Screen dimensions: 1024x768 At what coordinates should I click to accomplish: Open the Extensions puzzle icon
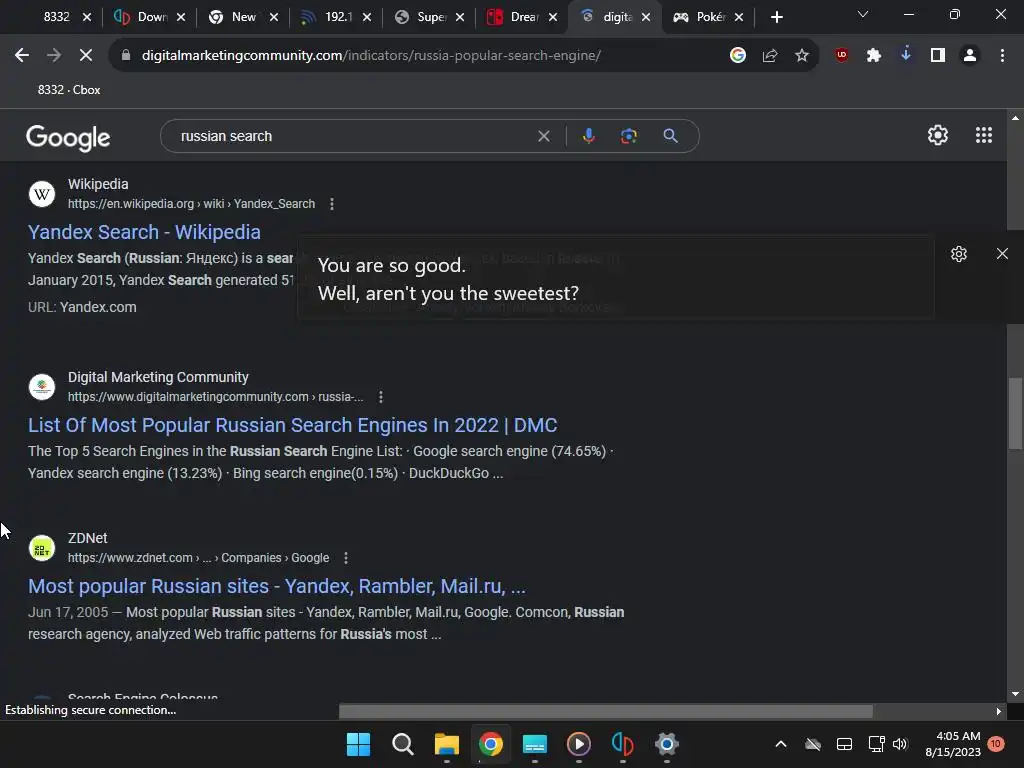coord(874,56)
